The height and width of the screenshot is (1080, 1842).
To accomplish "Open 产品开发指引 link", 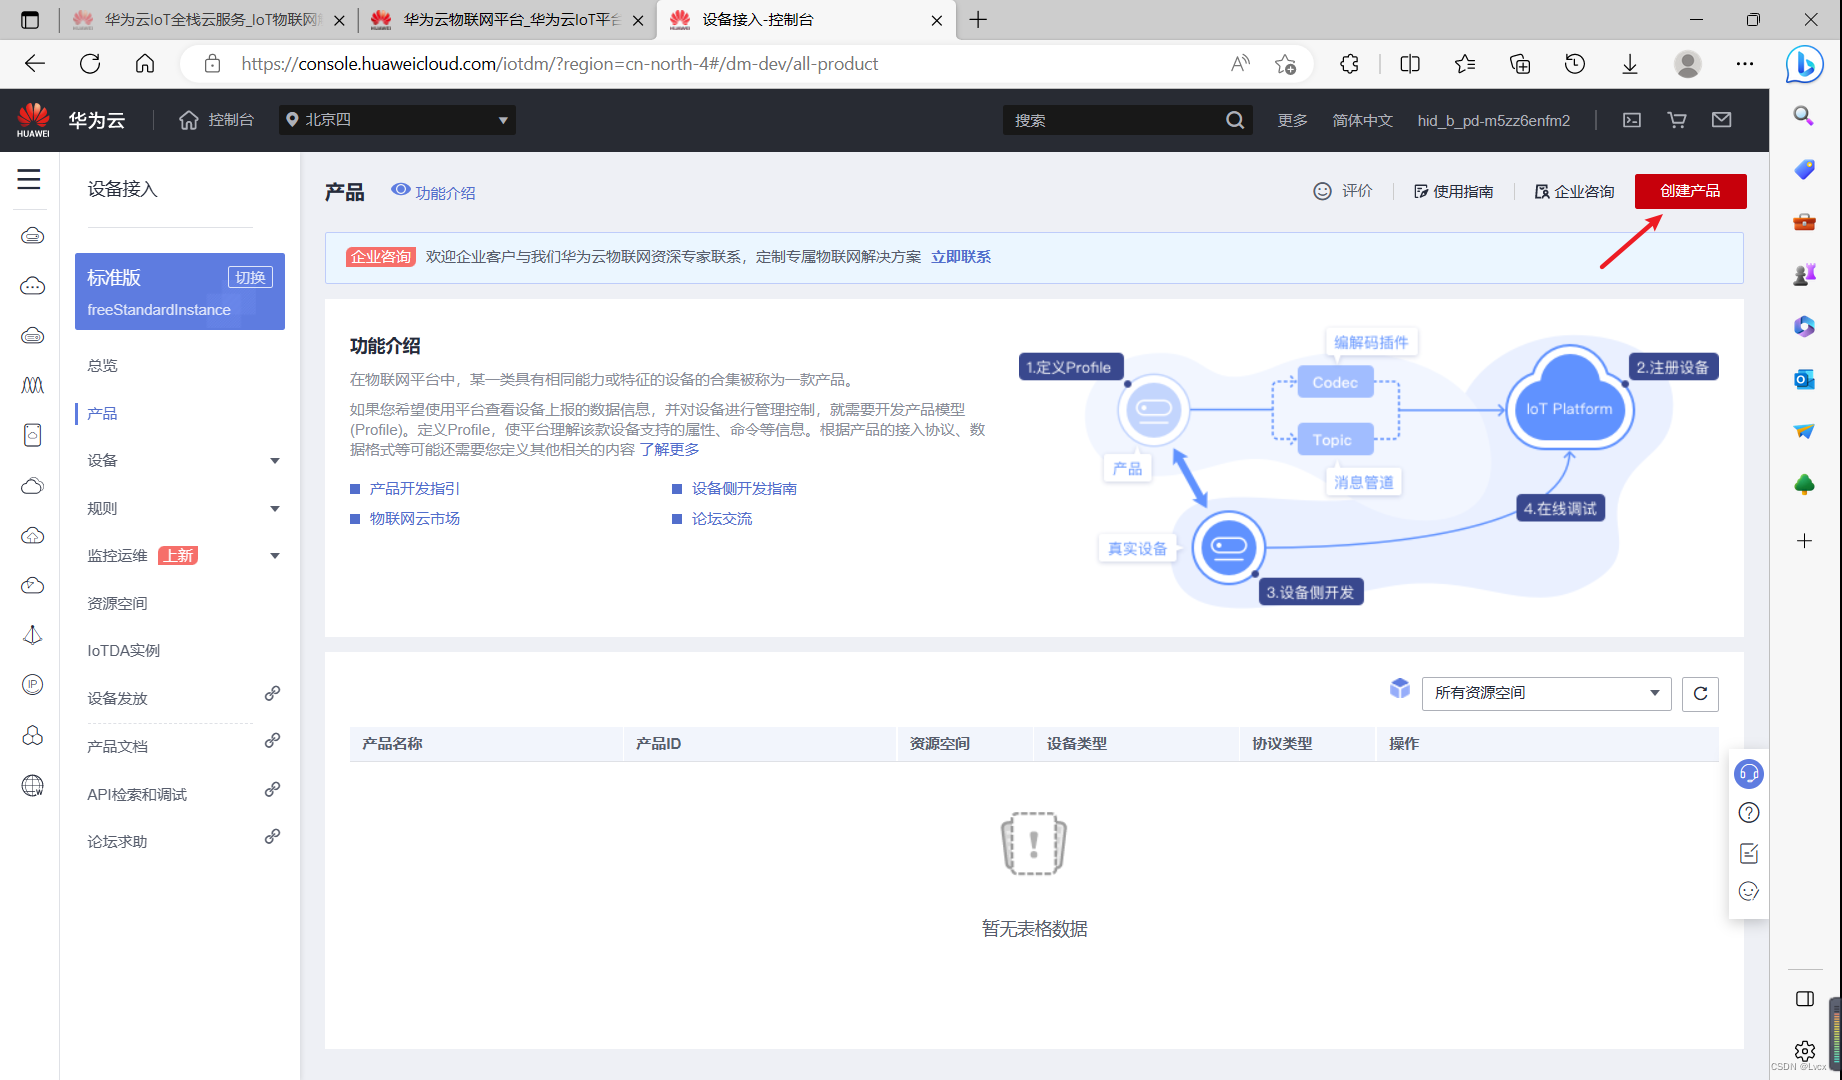I will (x=415, y=488).
